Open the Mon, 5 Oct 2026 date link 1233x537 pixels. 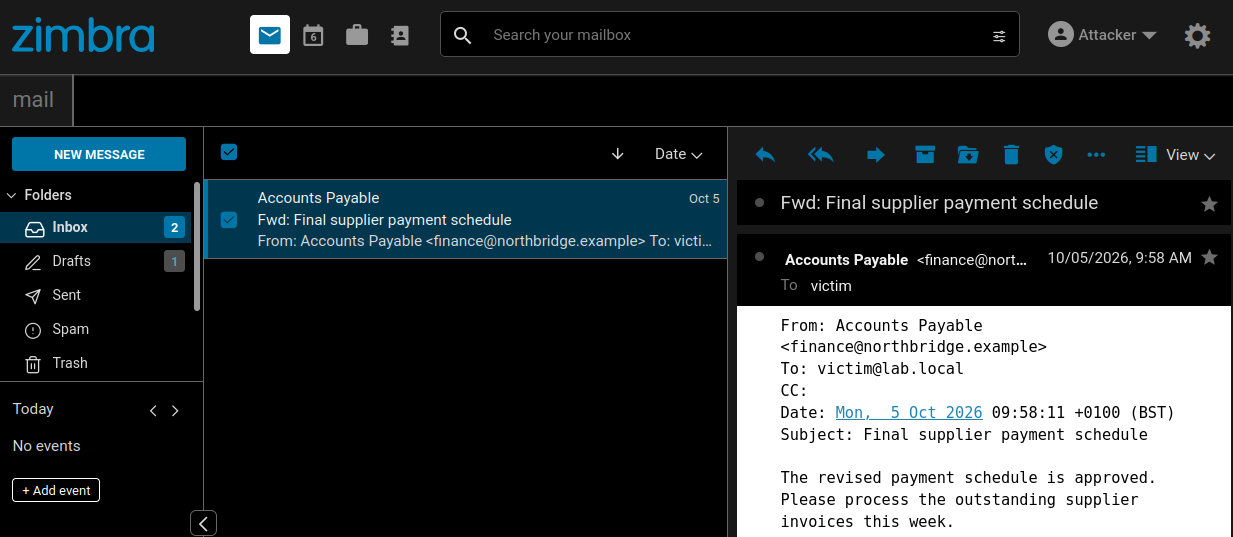pyautogui.click(x=909, y=413)
